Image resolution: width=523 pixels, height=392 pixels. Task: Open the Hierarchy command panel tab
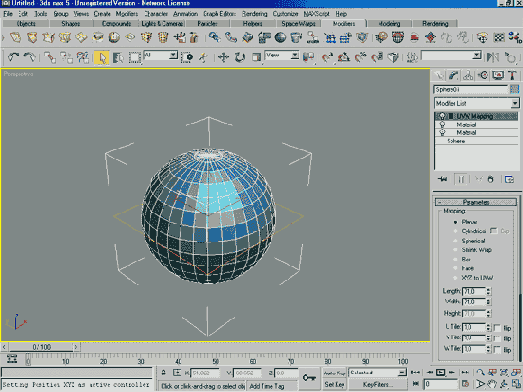[x=468, y=76]
